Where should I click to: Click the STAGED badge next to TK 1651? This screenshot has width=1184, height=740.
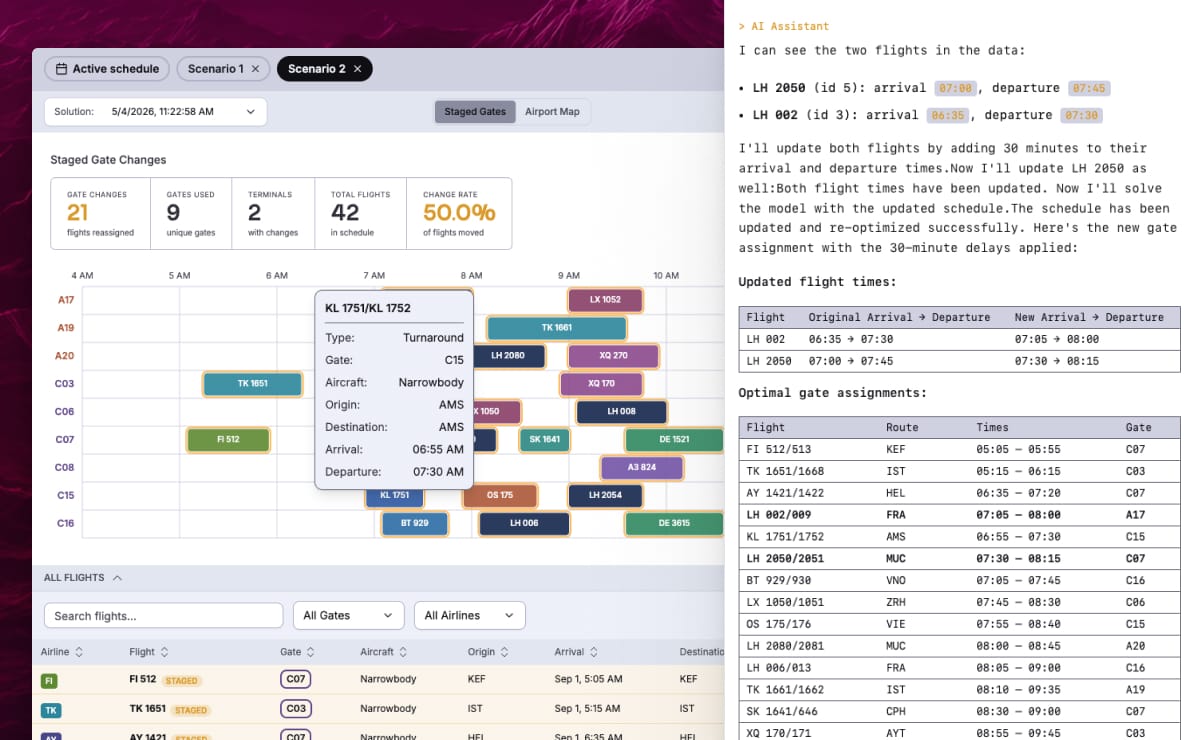190,711
